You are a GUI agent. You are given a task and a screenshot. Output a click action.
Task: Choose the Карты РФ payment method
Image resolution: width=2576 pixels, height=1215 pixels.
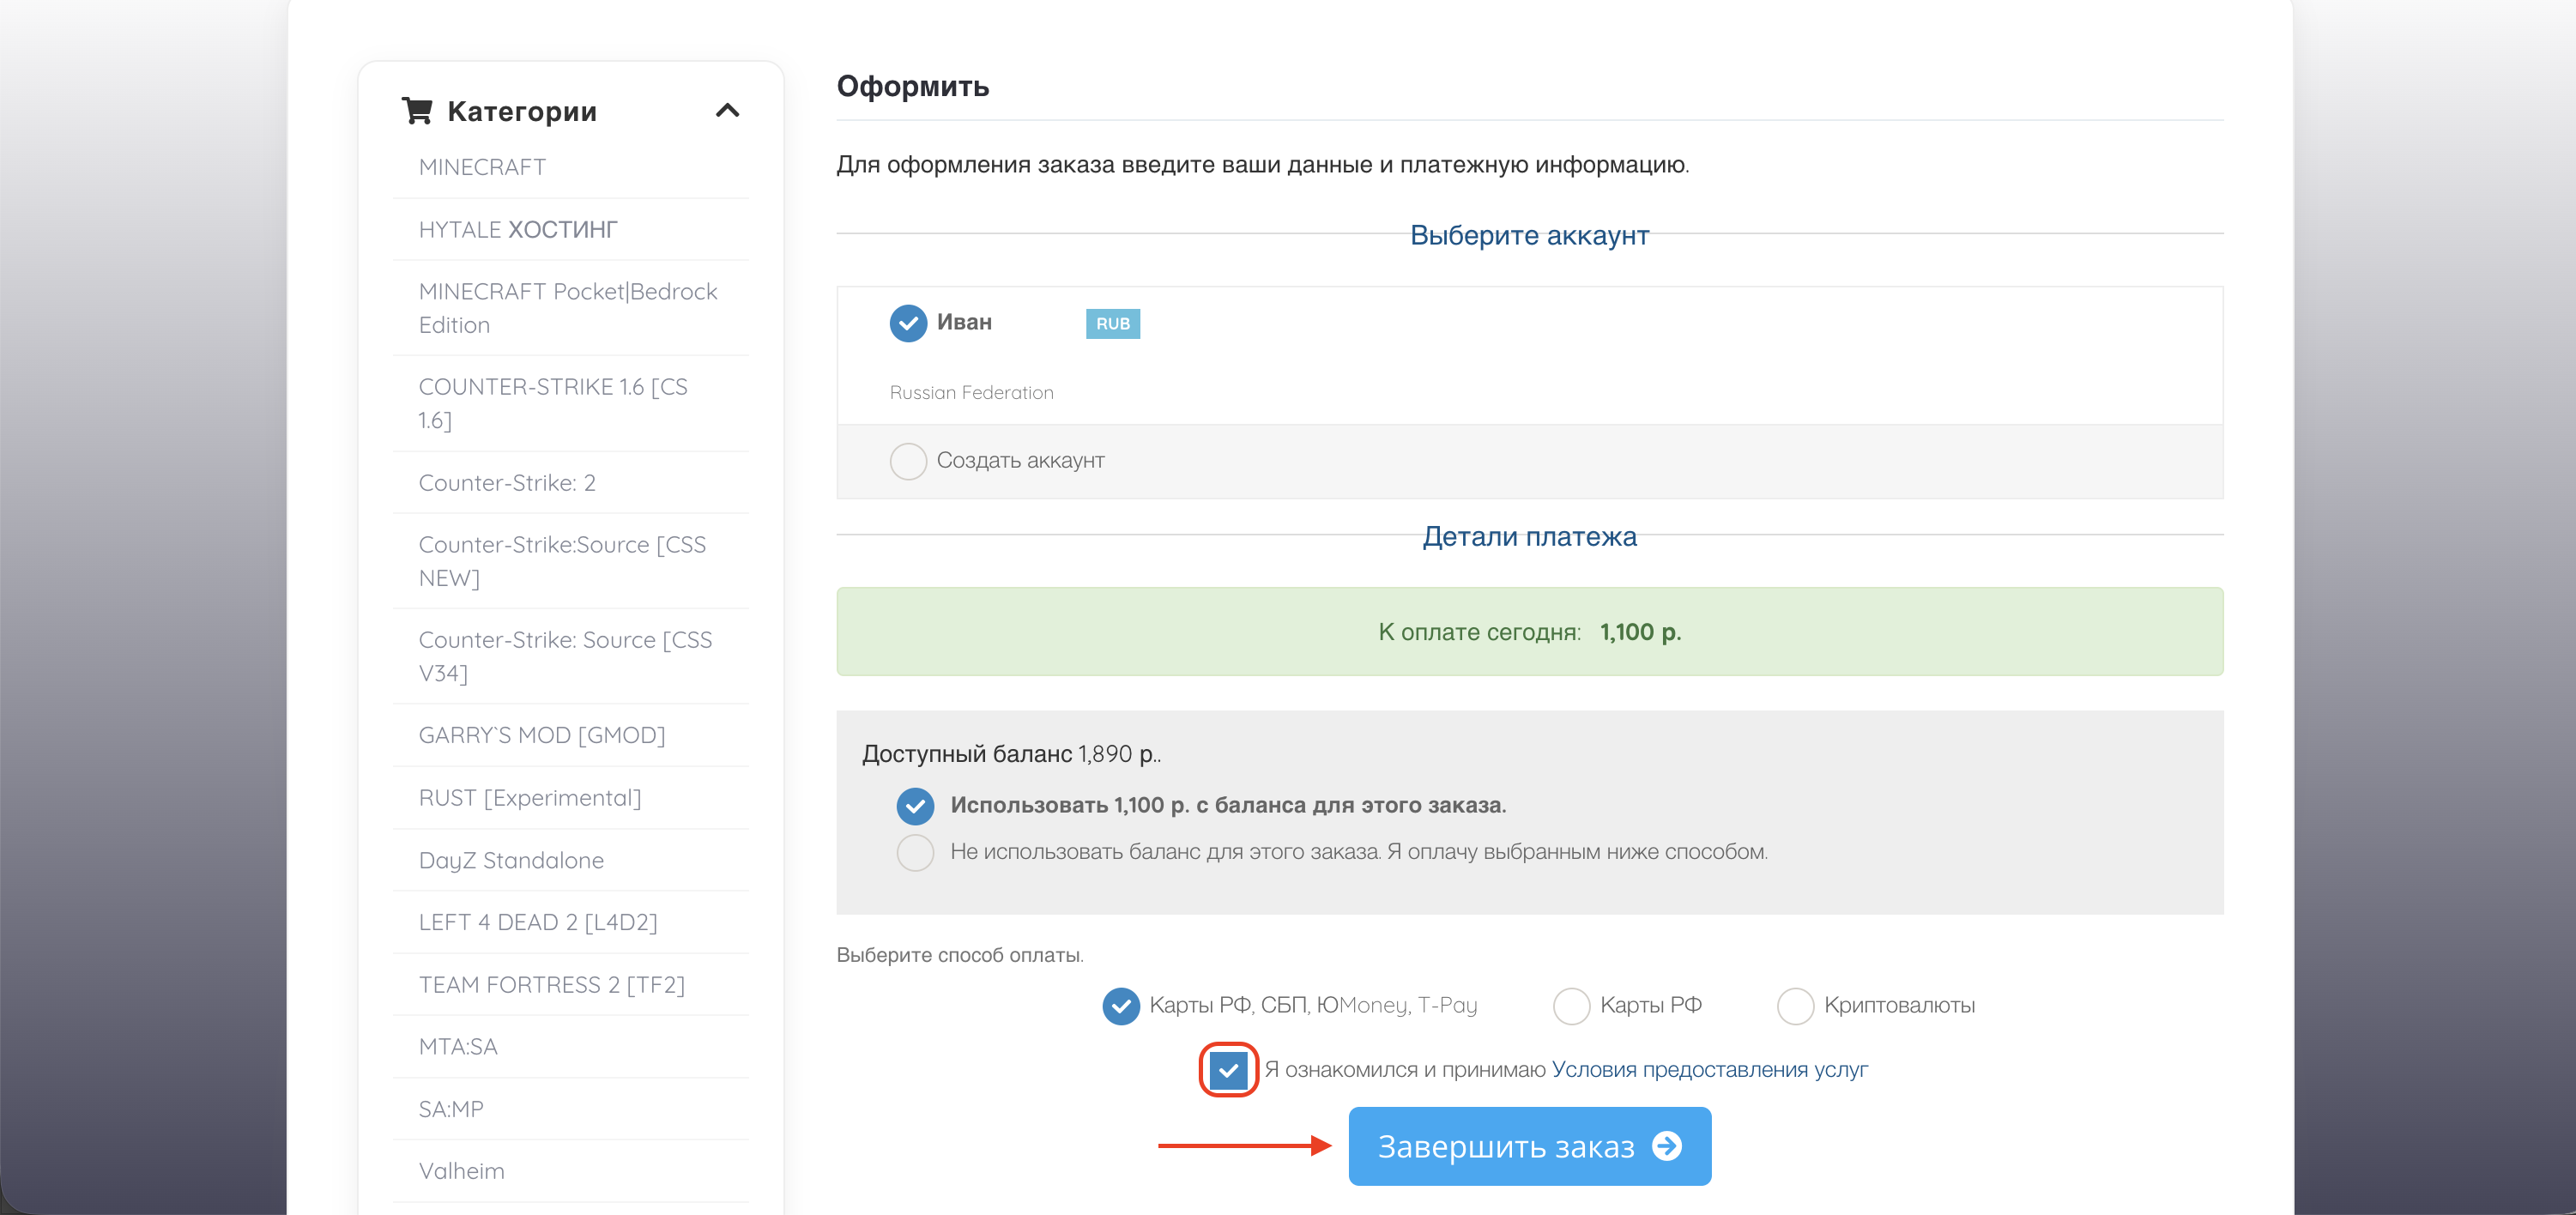coord(1571,1006)
